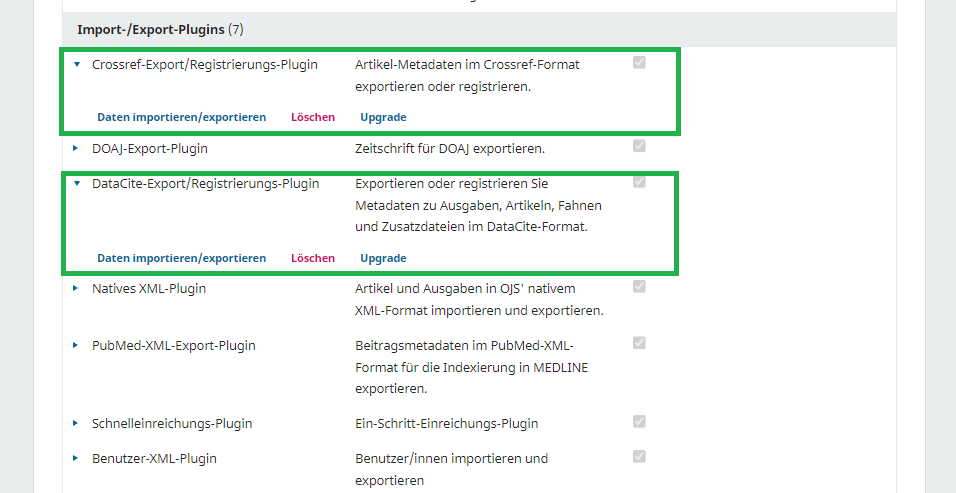Toggle the DOAJ-Export-Plugin checkbox
This screenshot has width=956, height=493.
coord(639,147)
